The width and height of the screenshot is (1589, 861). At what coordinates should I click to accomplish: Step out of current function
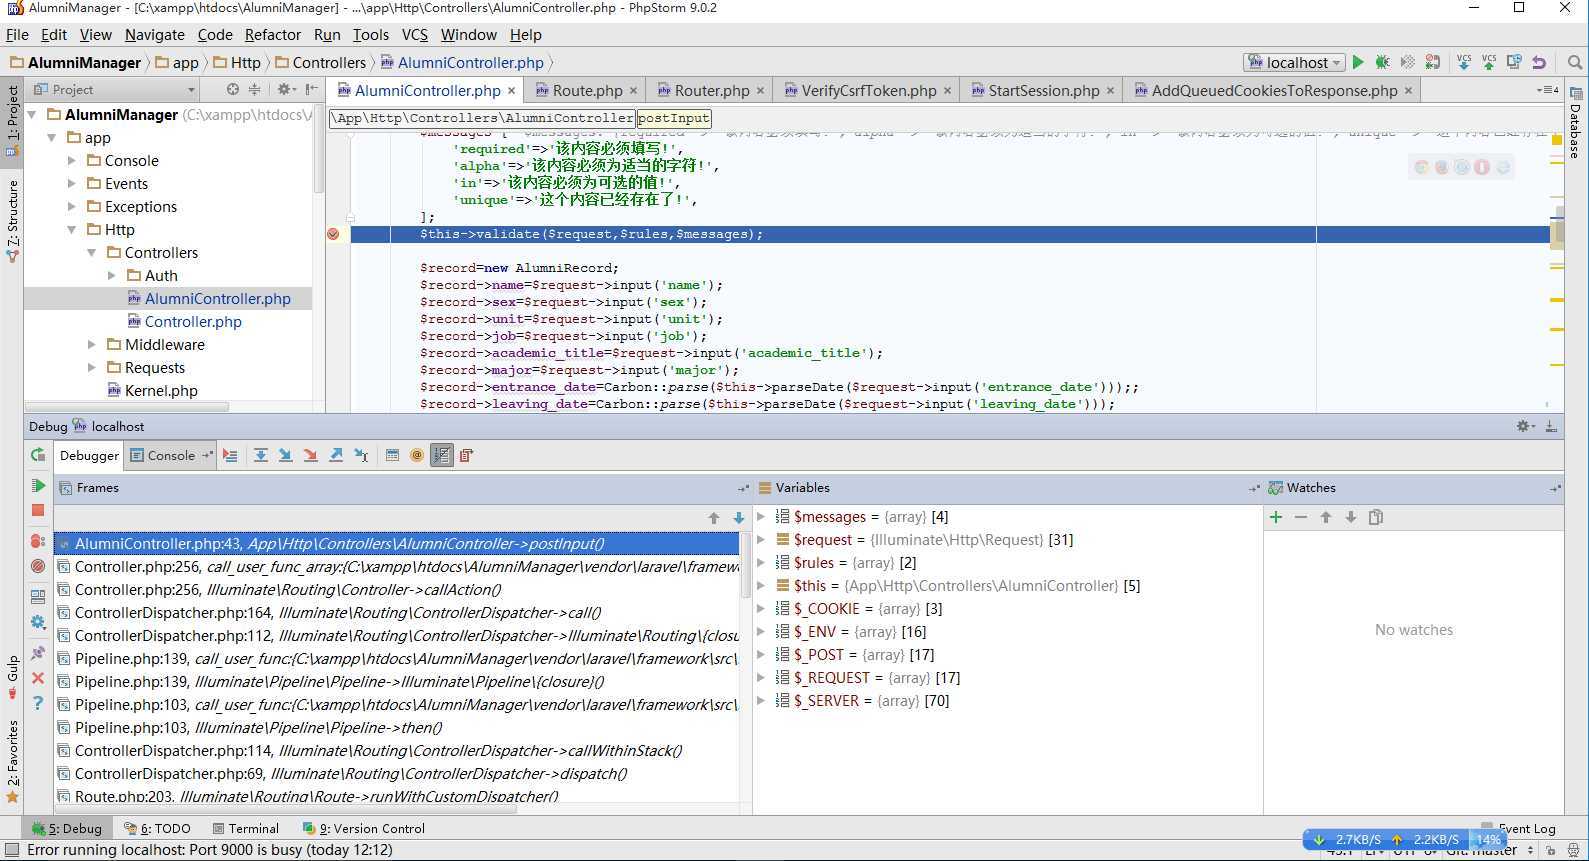(x=336, y=455)
